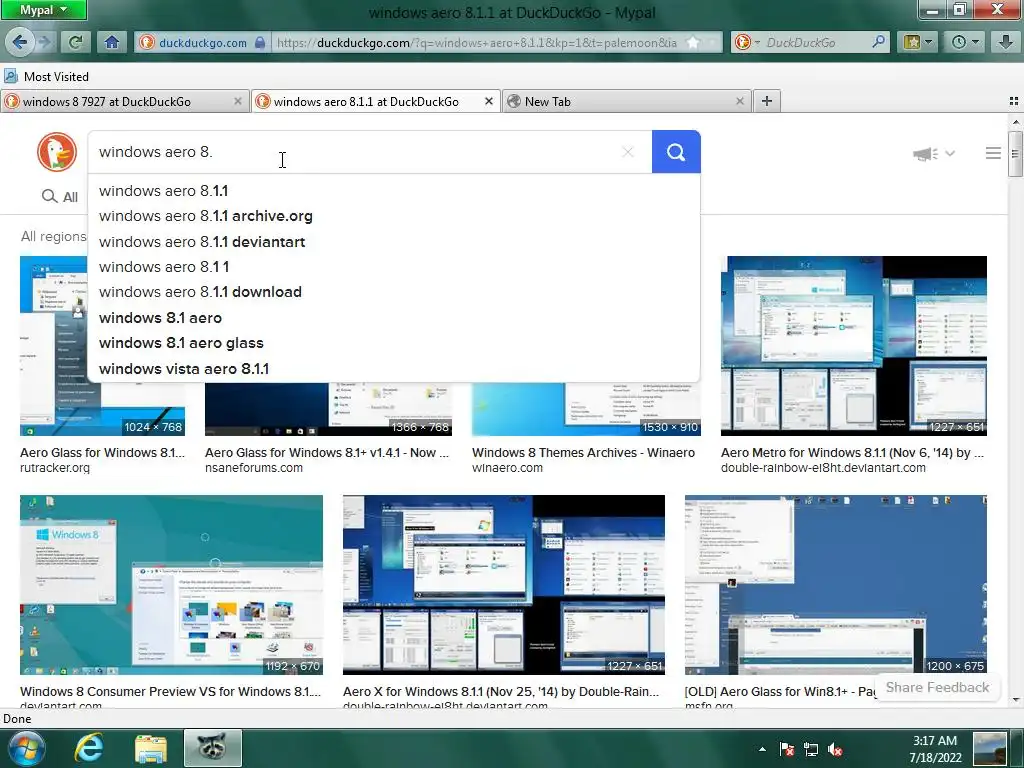Image resolution: width=1024 pixels, height=768 pixels.
Task: Close the 'windows aero 8.1.1' tab
Action: (x=488, y=101)
